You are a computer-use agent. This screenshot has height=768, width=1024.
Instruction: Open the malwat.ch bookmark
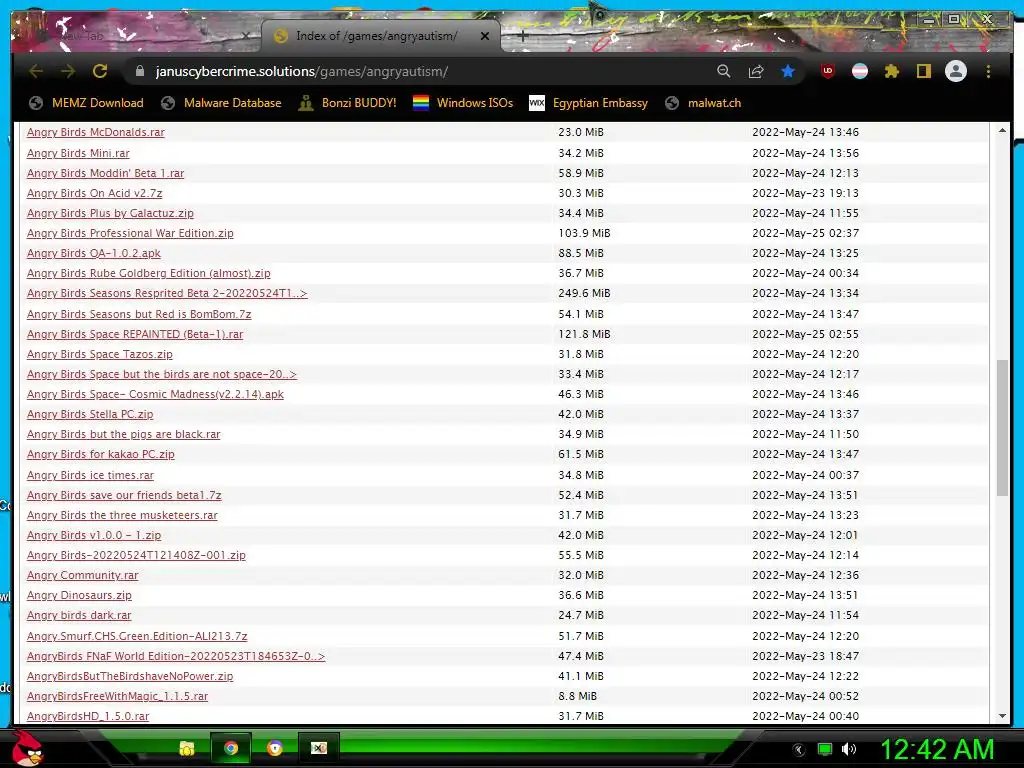tap(703, 103)
